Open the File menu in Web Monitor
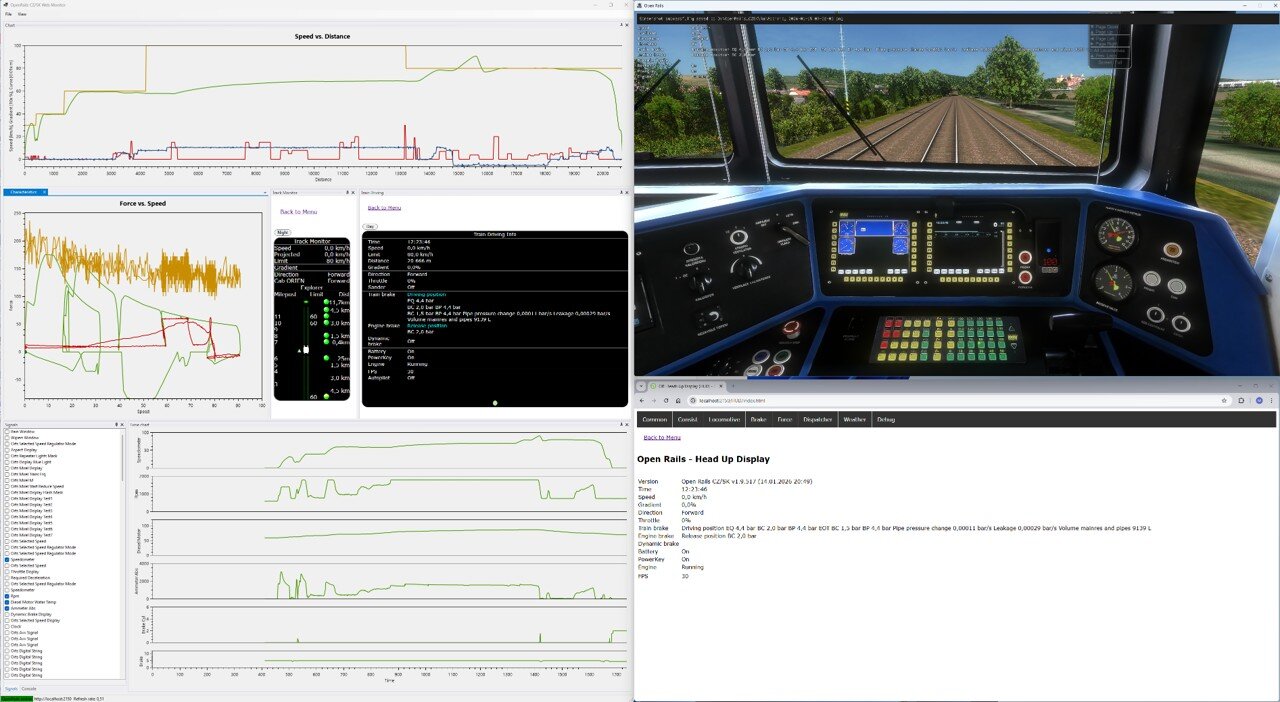Screen dimensions: 1280x702 (8, 15)
